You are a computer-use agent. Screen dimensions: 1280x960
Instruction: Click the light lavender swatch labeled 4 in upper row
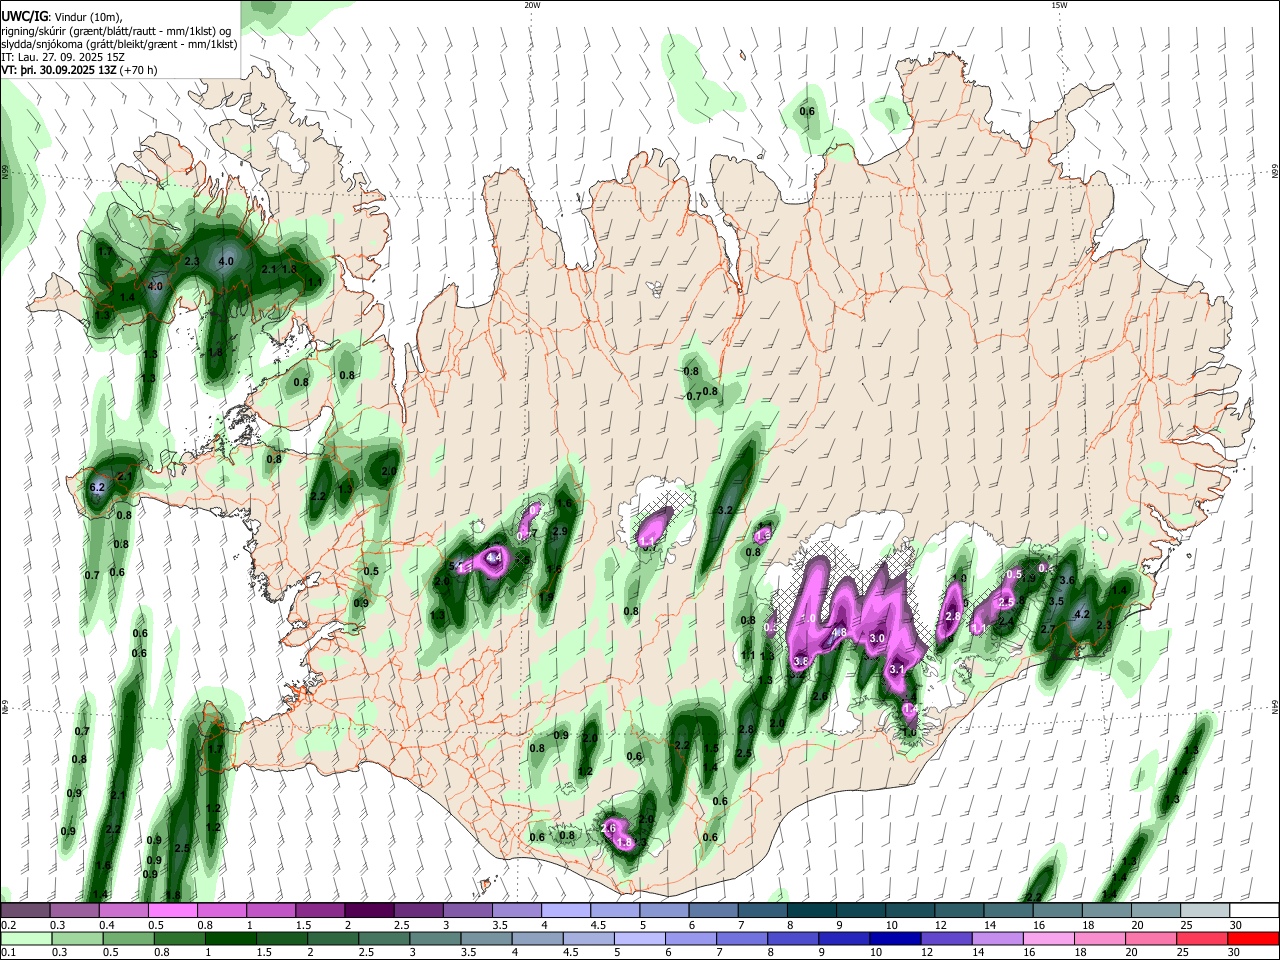tap(567, 910)
